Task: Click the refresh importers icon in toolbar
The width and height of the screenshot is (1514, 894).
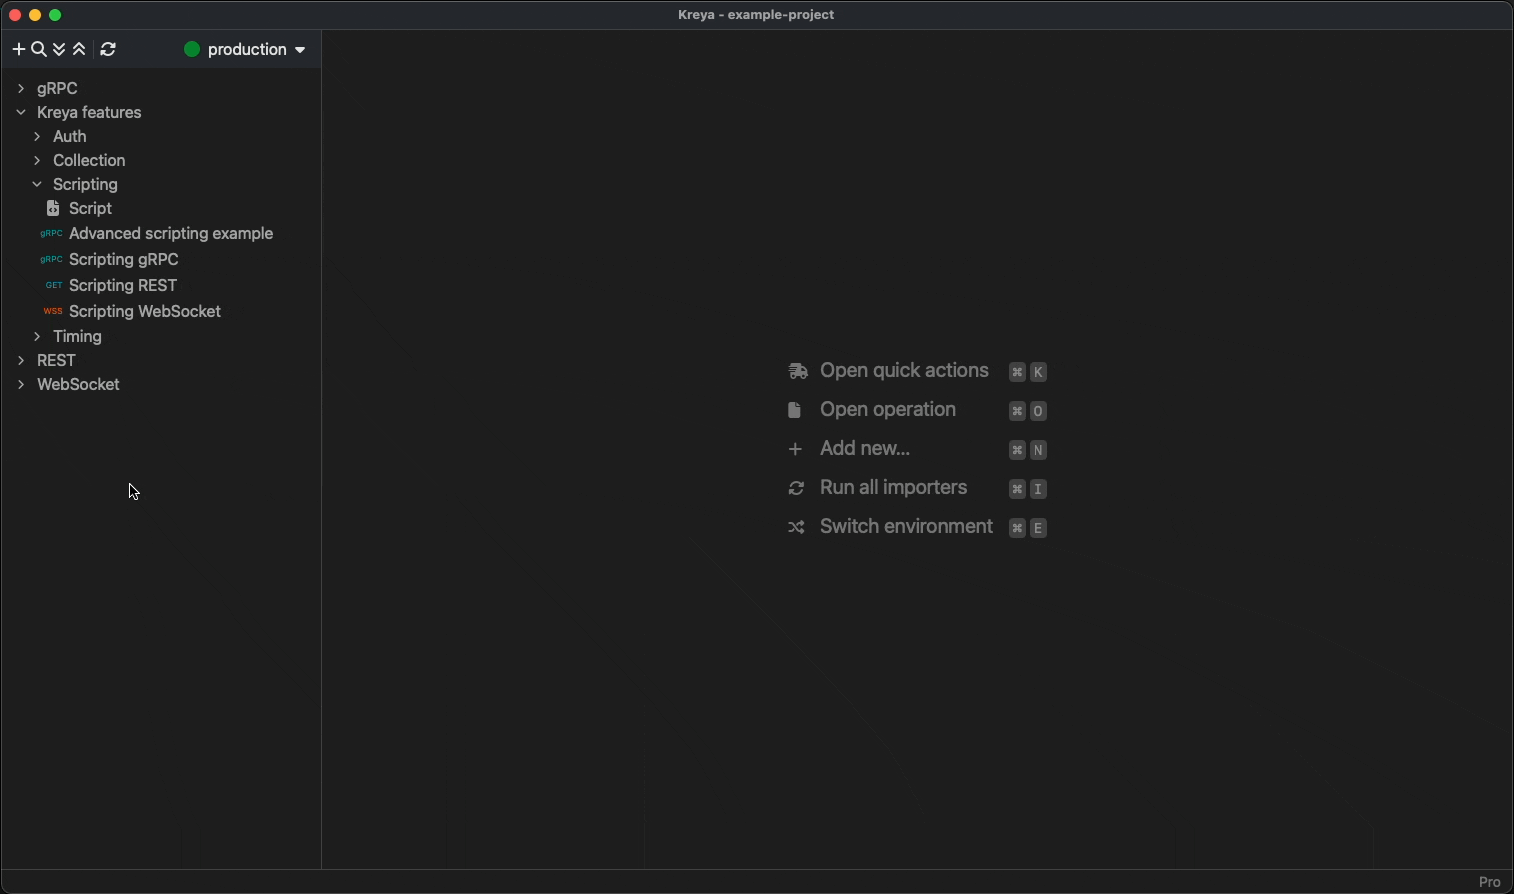Action: tap(108, 50)
